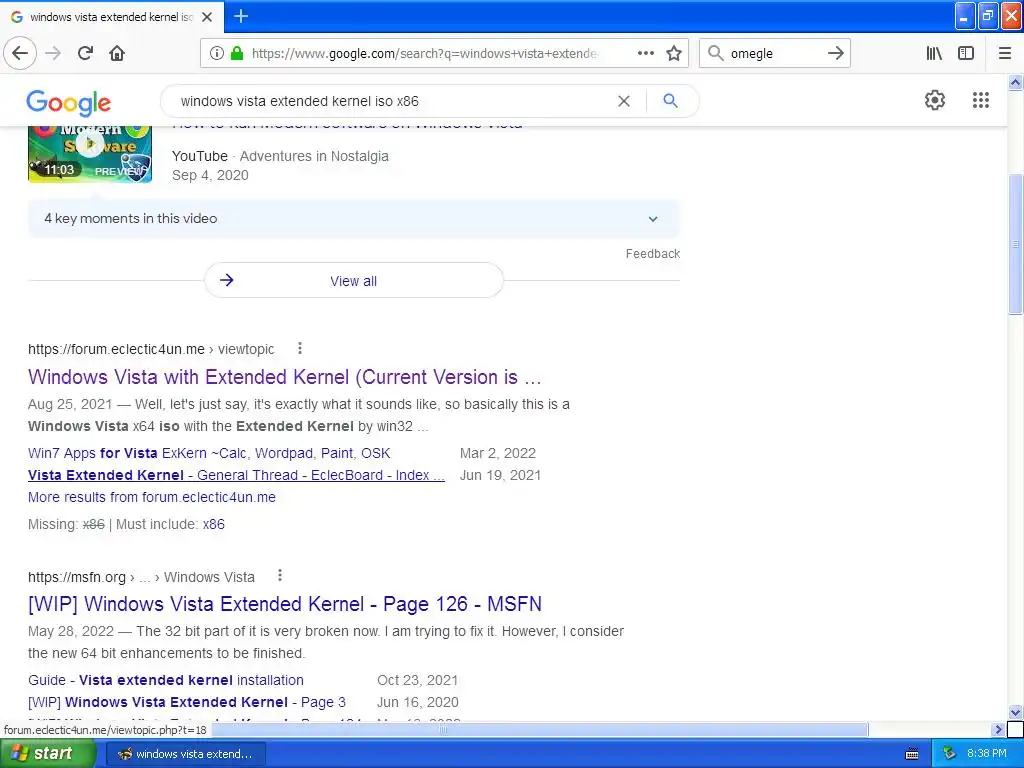Viewport: 1024px width, 768px height.
Task: Open Guide Vista extended kernel installation link
Action: [166, 680]
